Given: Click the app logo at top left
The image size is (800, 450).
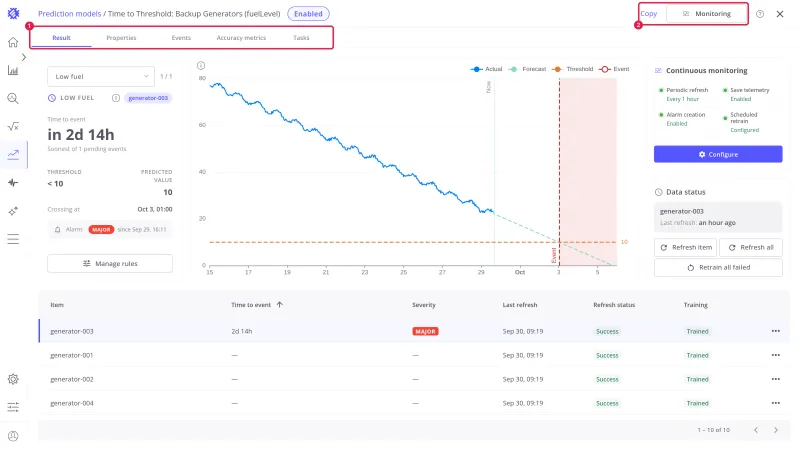Looking at the screenshot, I should click(x=13, y=14).
